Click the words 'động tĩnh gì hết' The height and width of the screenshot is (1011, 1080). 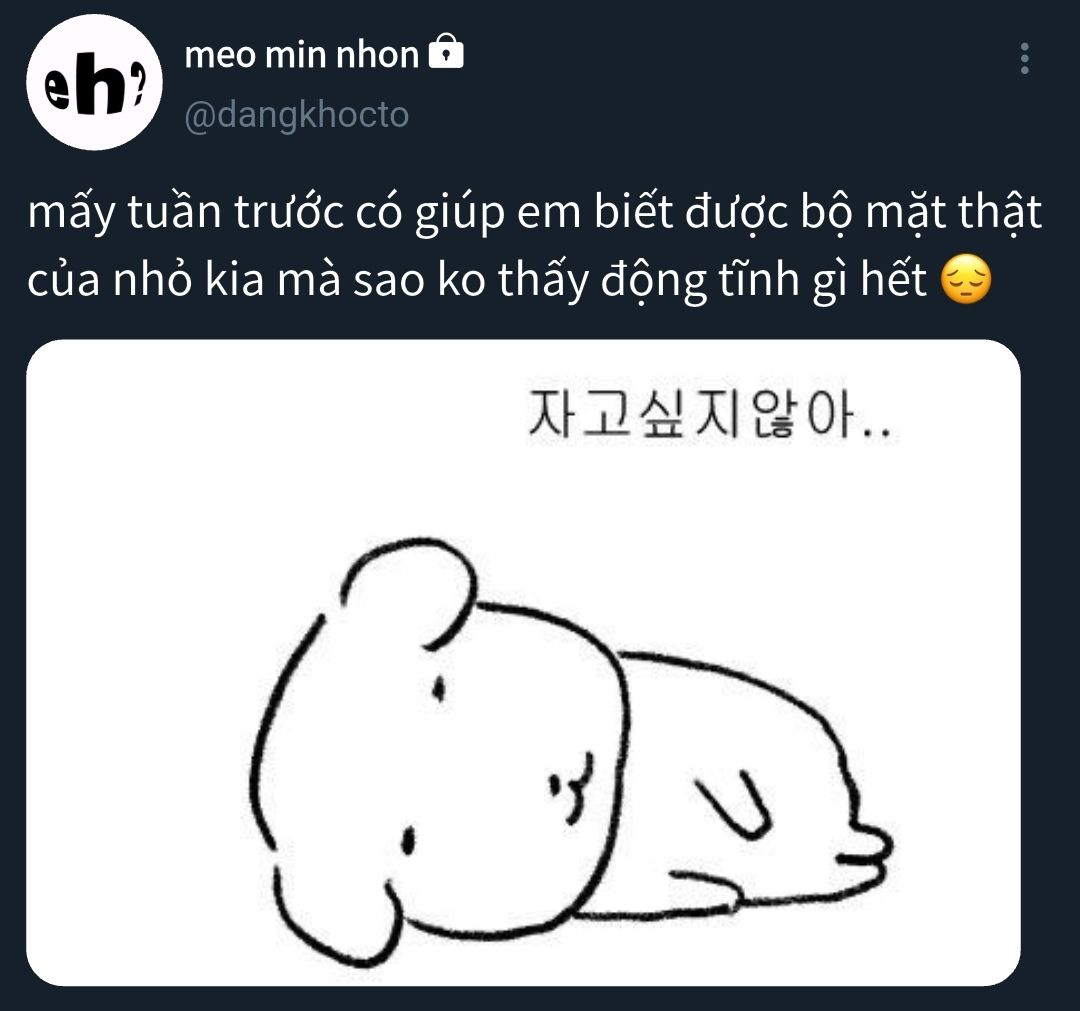coord(764,280)
